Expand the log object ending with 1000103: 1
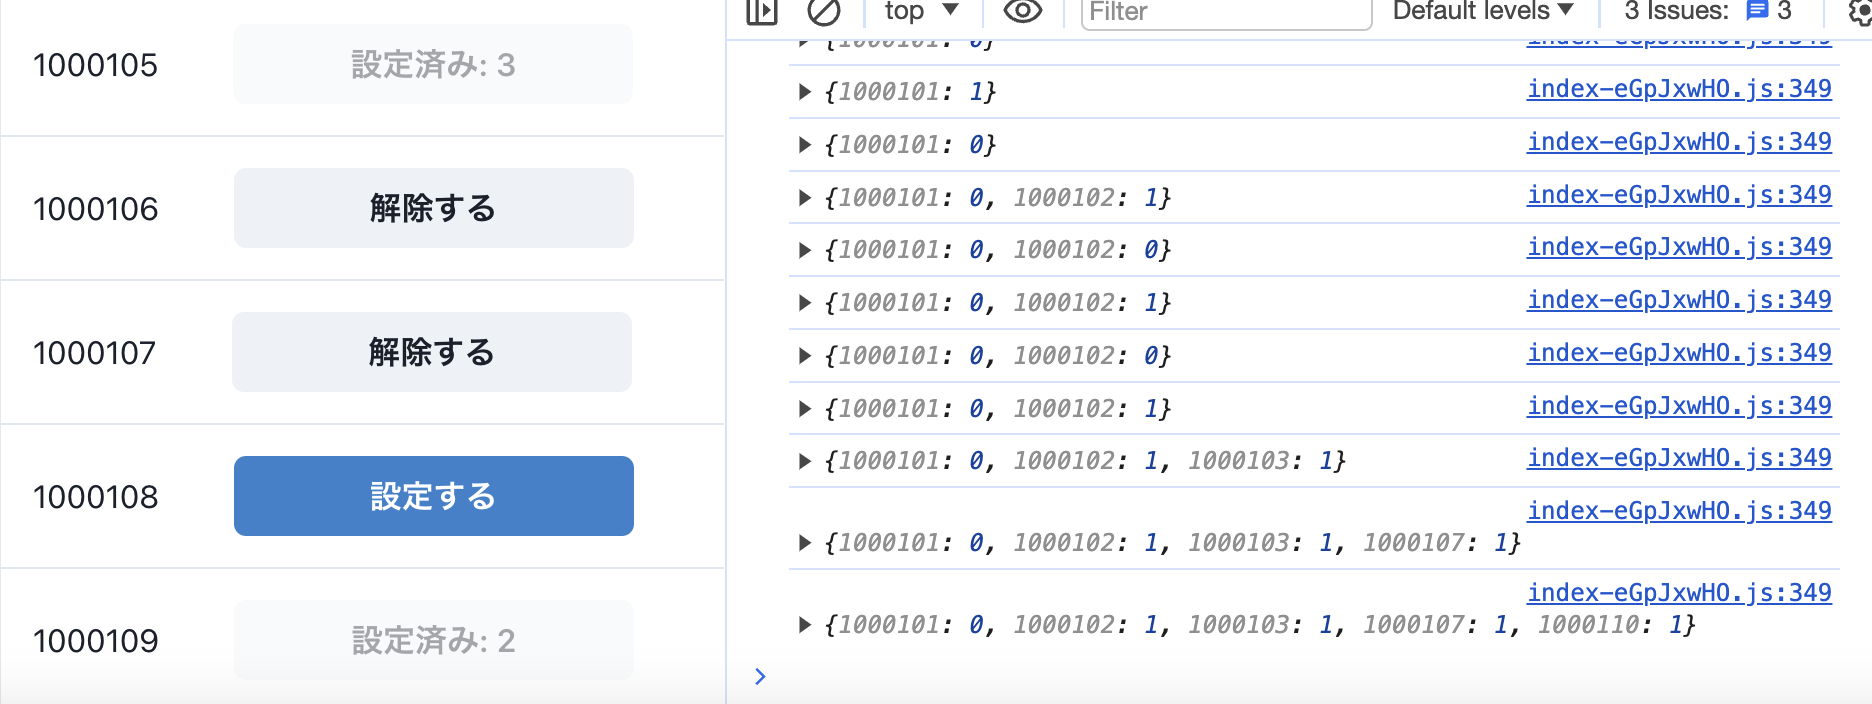This screenshot has height=704, width=1872. [805, 461]
